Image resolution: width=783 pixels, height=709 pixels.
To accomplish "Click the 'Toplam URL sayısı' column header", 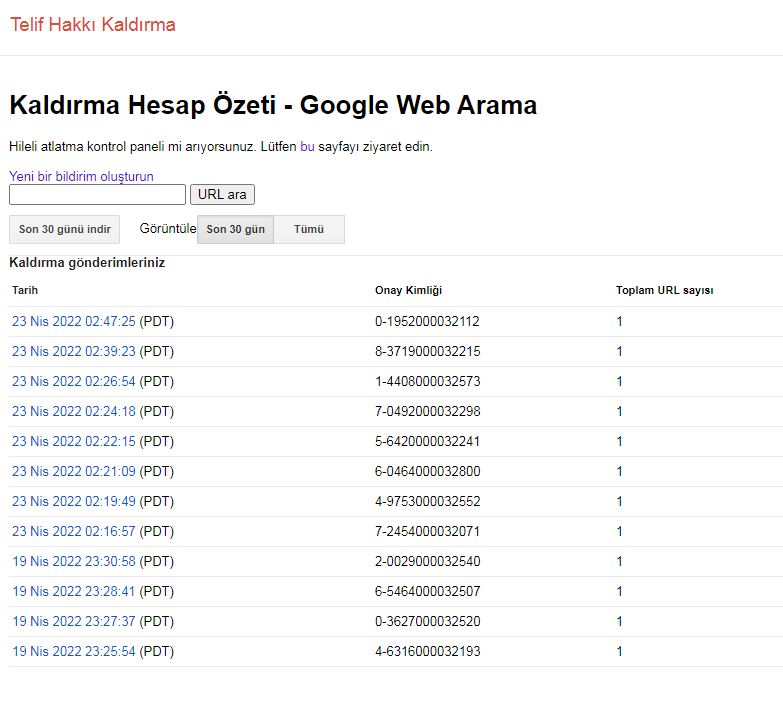I will 665,290.
